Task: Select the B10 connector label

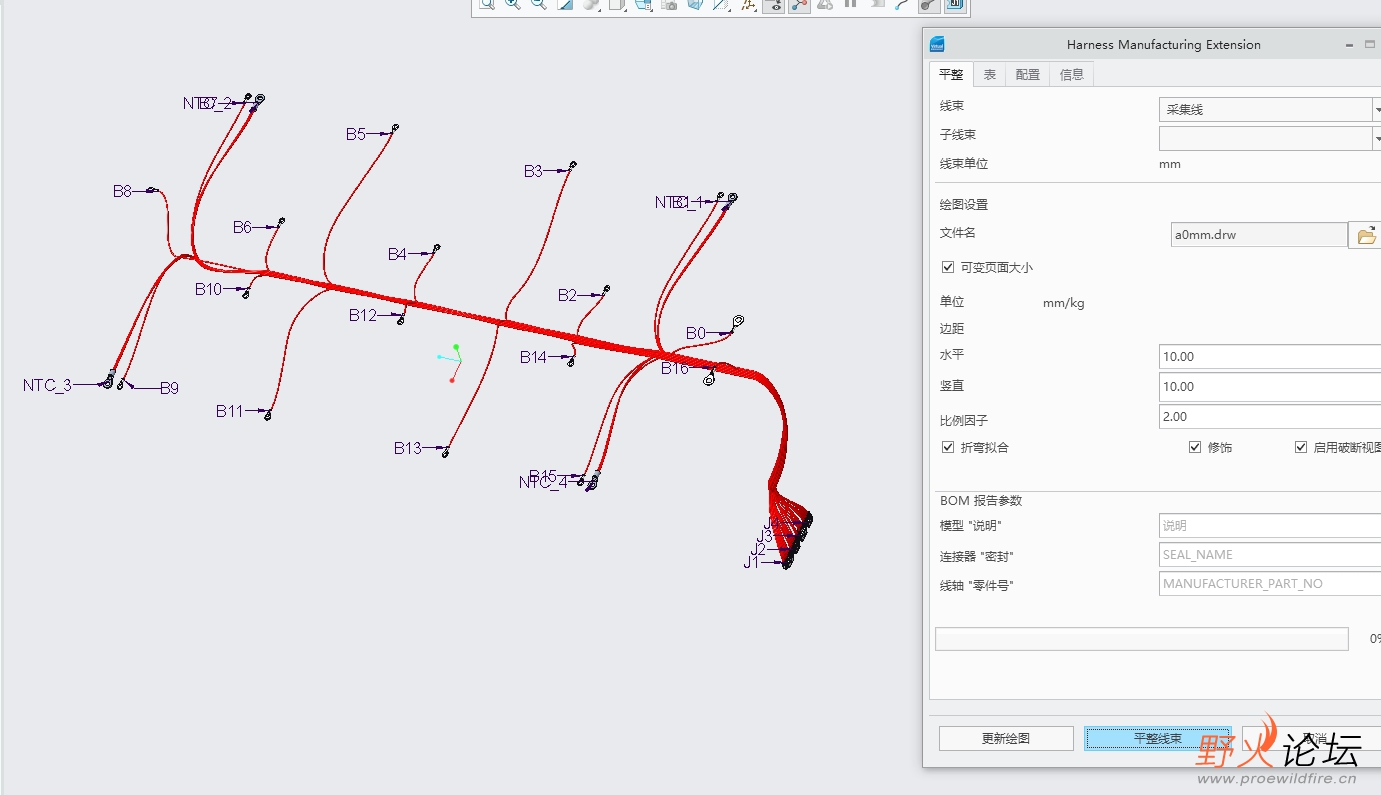Action: click(x=208, y=289)
